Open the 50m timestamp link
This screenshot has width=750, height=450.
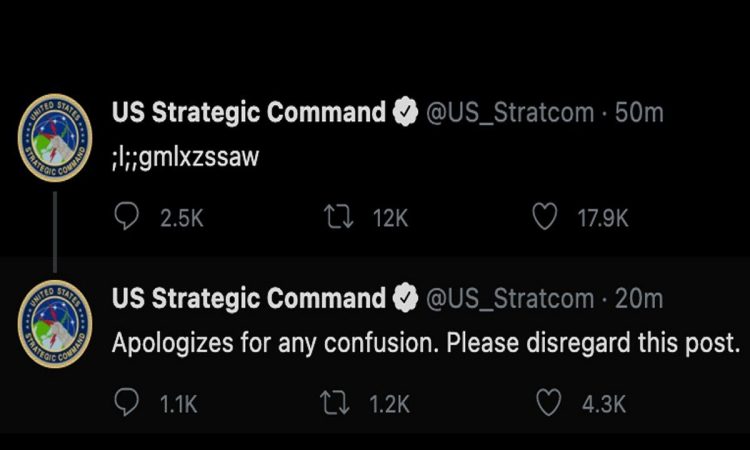[x=639, y=113]
